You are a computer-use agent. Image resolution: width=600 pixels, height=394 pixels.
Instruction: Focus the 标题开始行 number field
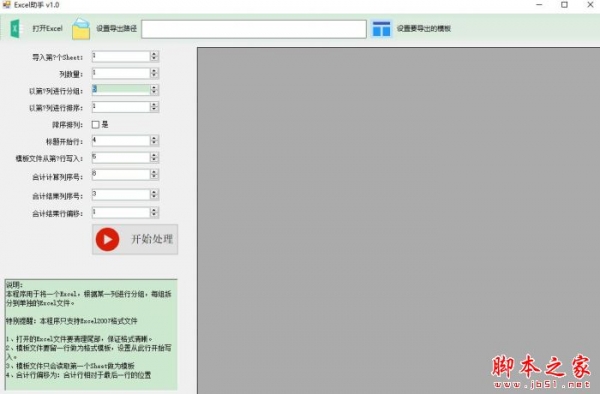121,141
